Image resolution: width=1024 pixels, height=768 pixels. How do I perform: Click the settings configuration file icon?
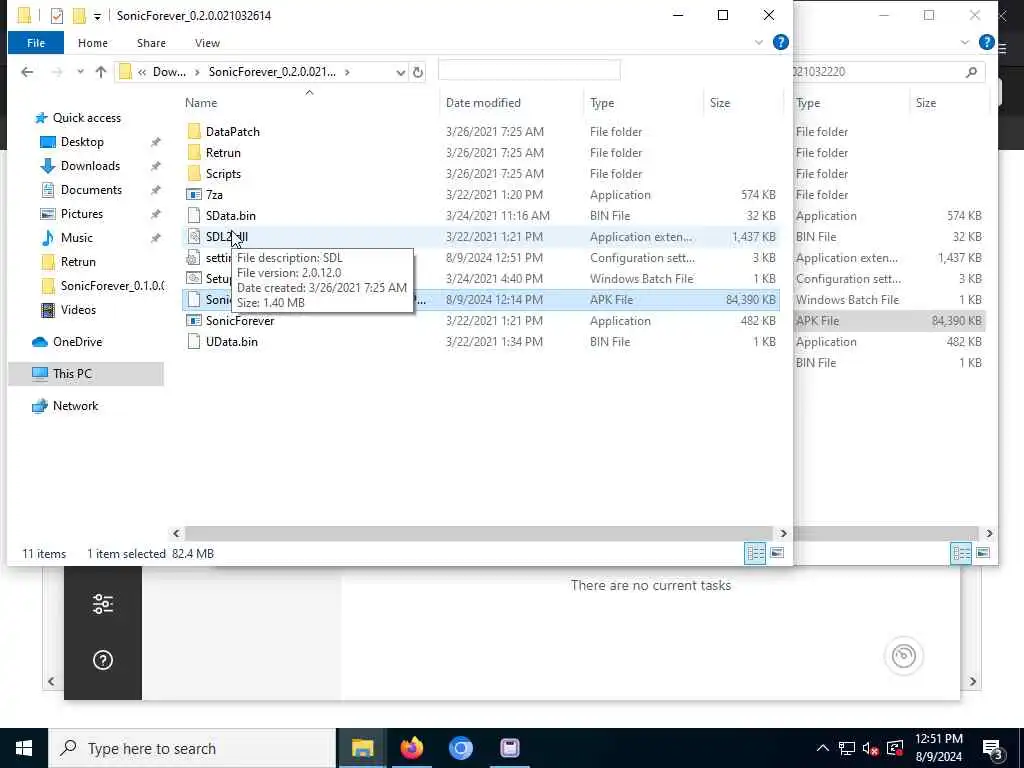193,258
